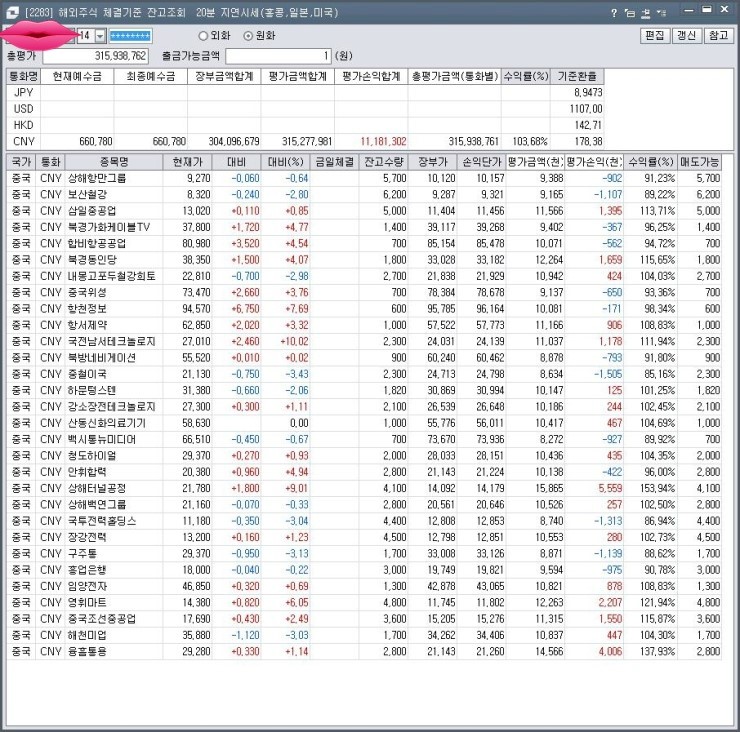Select the 외화 radio button
The width and height of the screenshot is (740, 732).
[x=203, y=36]
